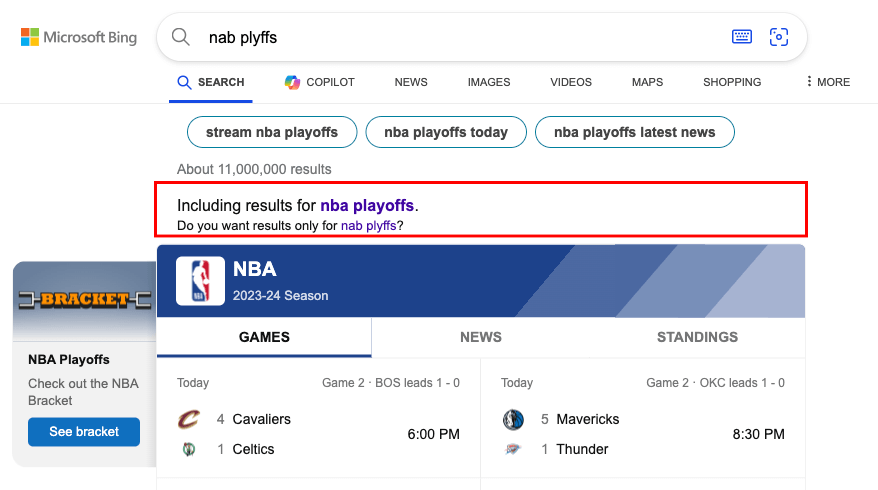Open the NEWS tab in NBA card

pyautogui.click(x=480, y=337)
